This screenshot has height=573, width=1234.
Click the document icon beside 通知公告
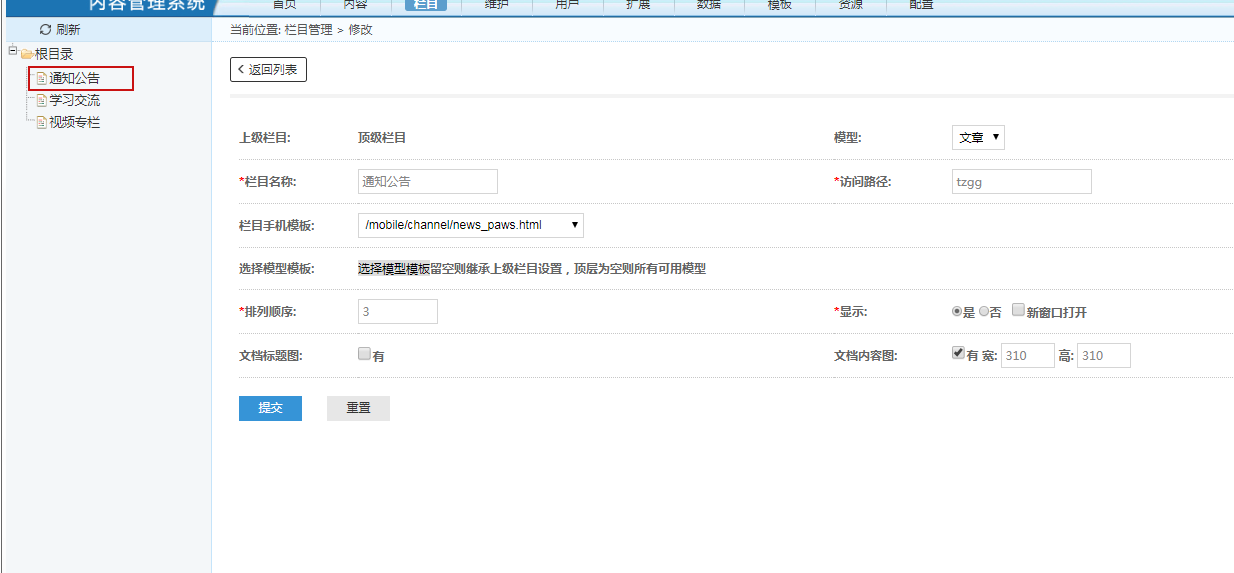41,78
